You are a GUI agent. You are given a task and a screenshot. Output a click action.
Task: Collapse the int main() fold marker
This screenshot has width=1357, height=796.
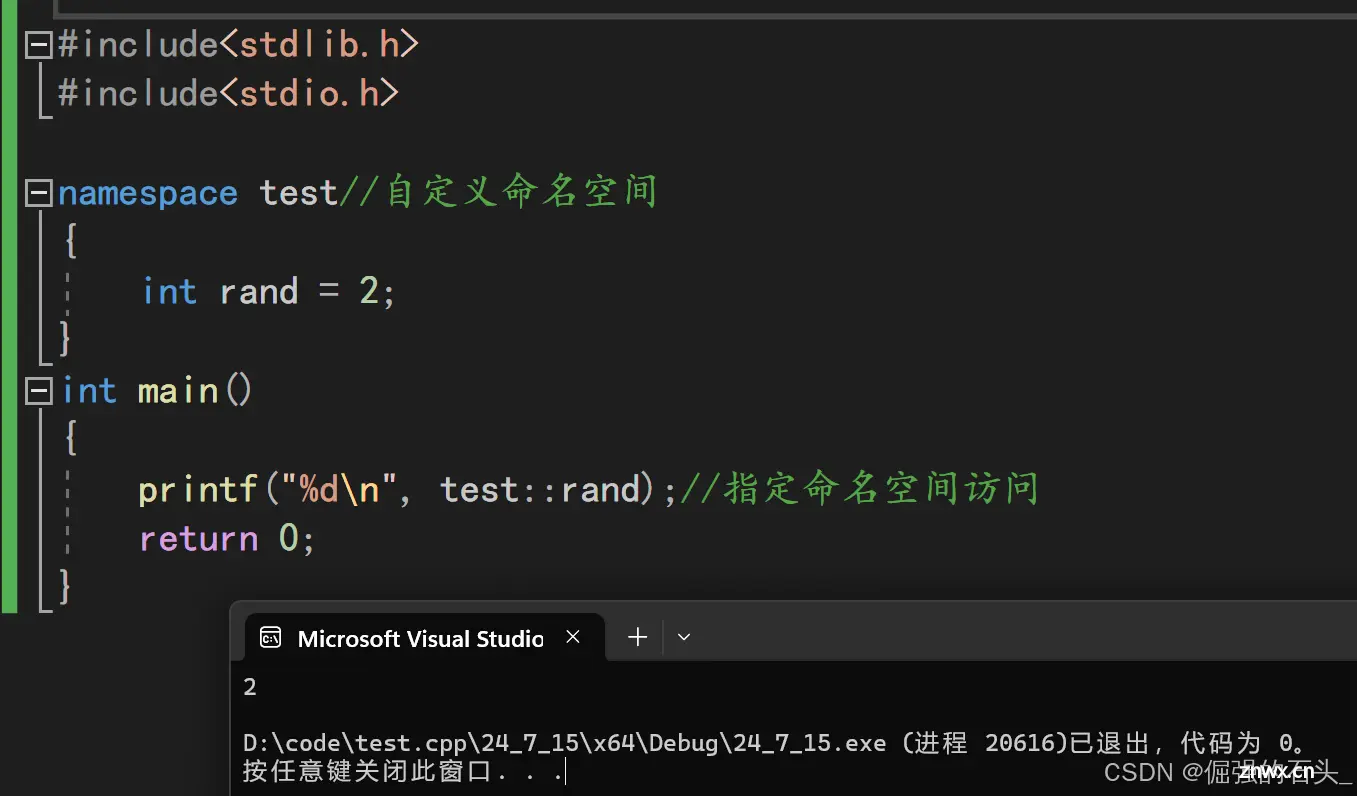(39, 391)
